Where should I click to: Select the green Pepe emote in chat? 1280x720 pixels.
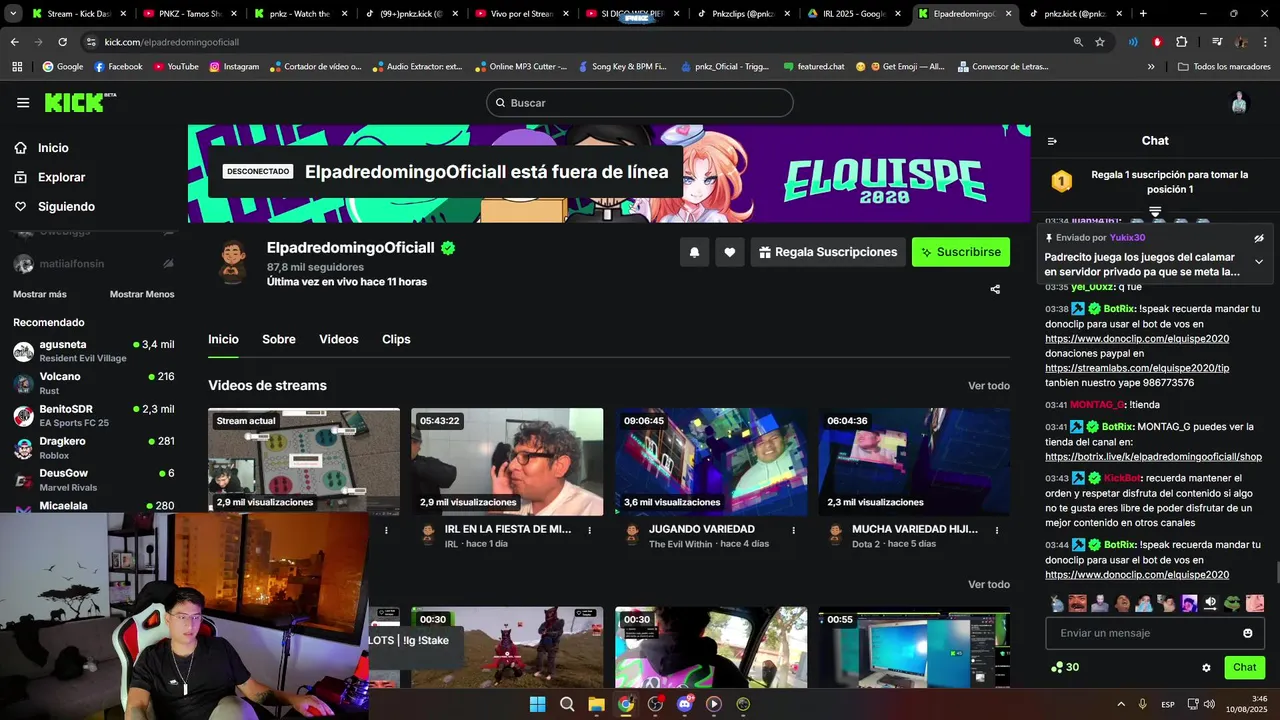[x=1233, y=604]
